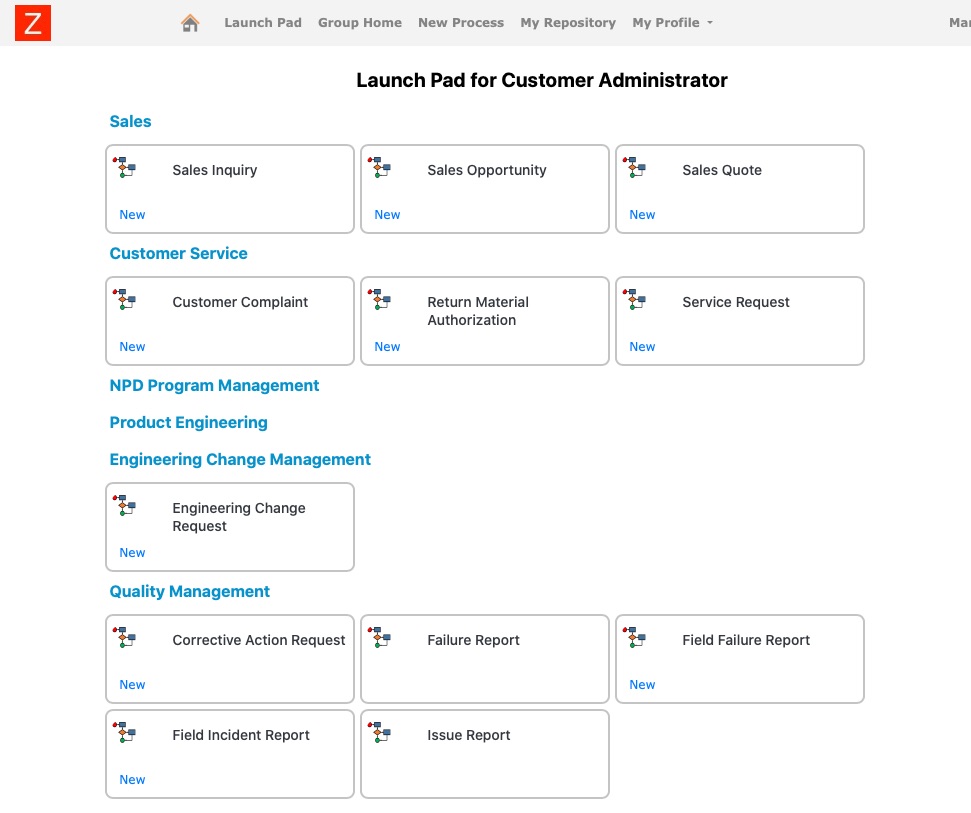Go to home via house icon
This screenshot has width=971, height=813.
point(190,23)
